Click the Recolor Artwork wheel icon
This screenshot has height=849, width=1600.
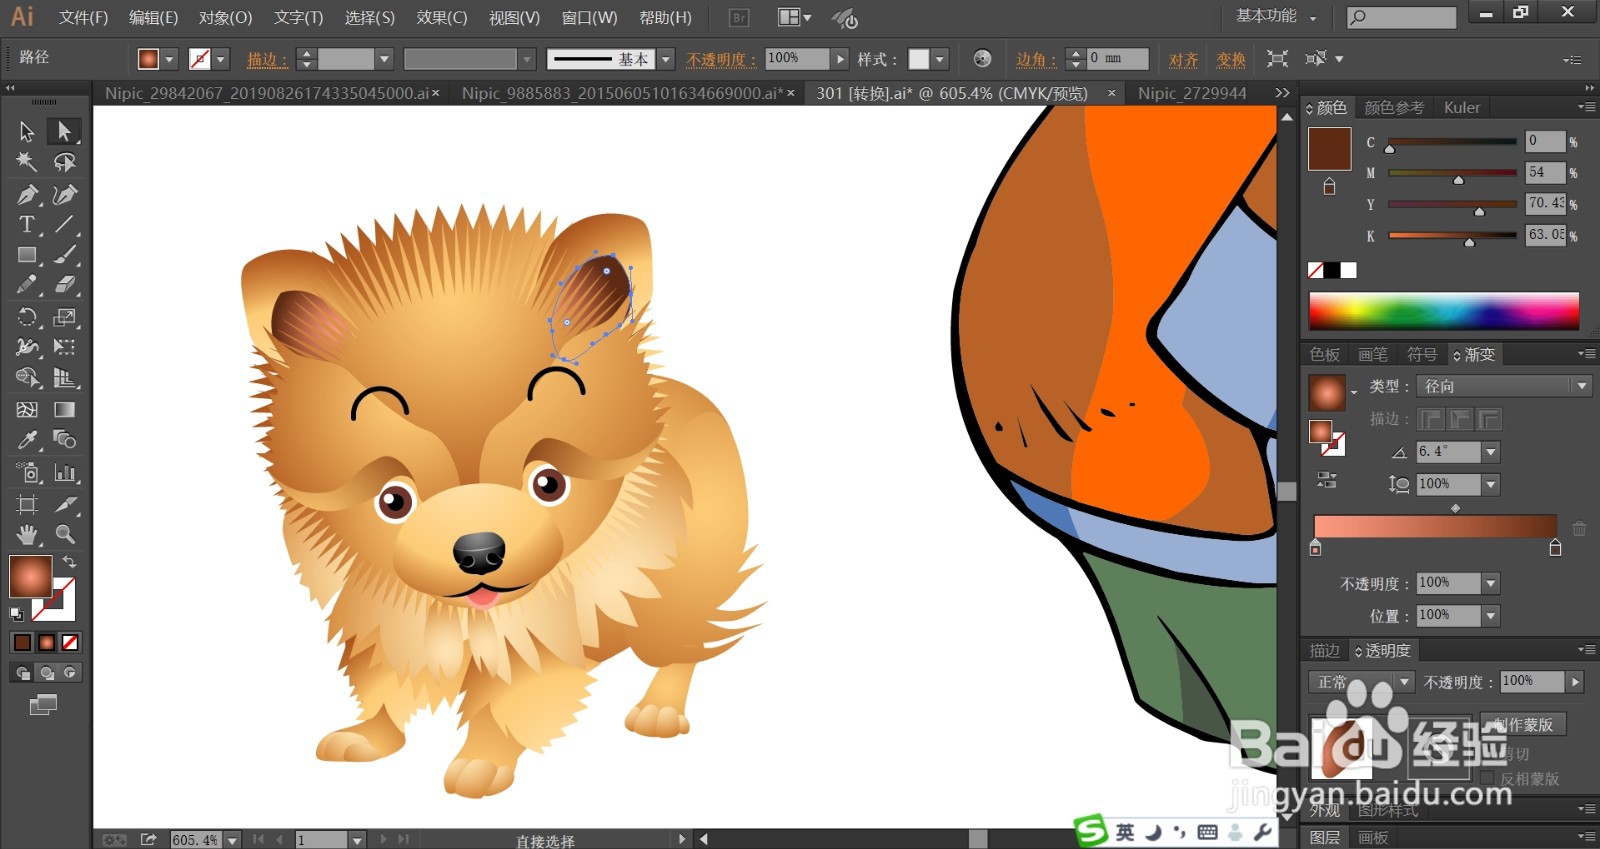click(982, 59)
